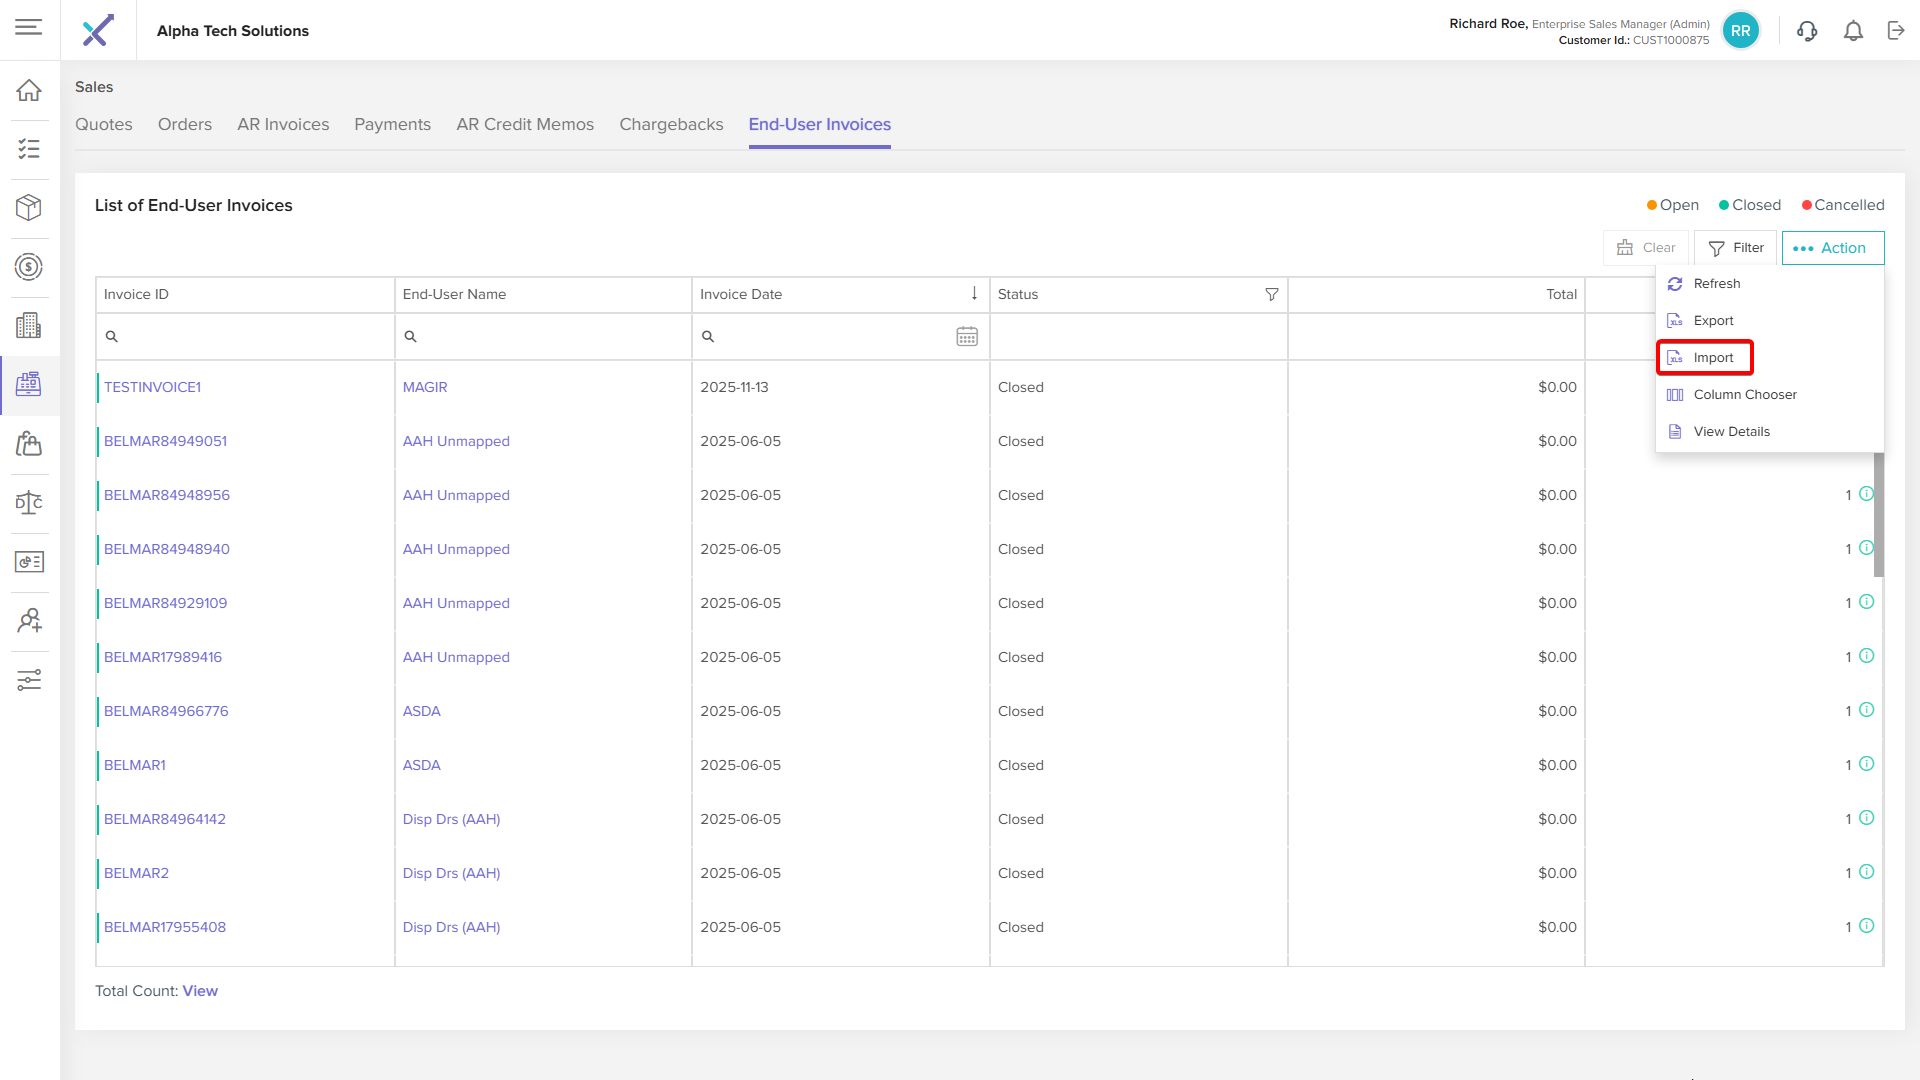Screen dimensions: 1920x1080
Task: Switch to the Chargebacks tab
Action: click(671, 124)
